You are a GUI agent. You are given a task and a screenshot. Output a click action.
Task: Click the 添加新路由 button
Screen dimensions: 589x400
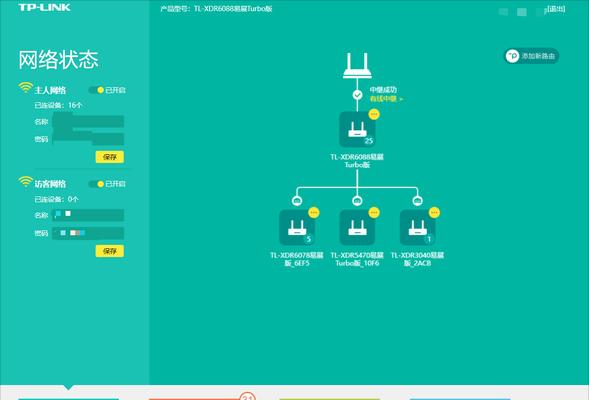click(531, 56)
